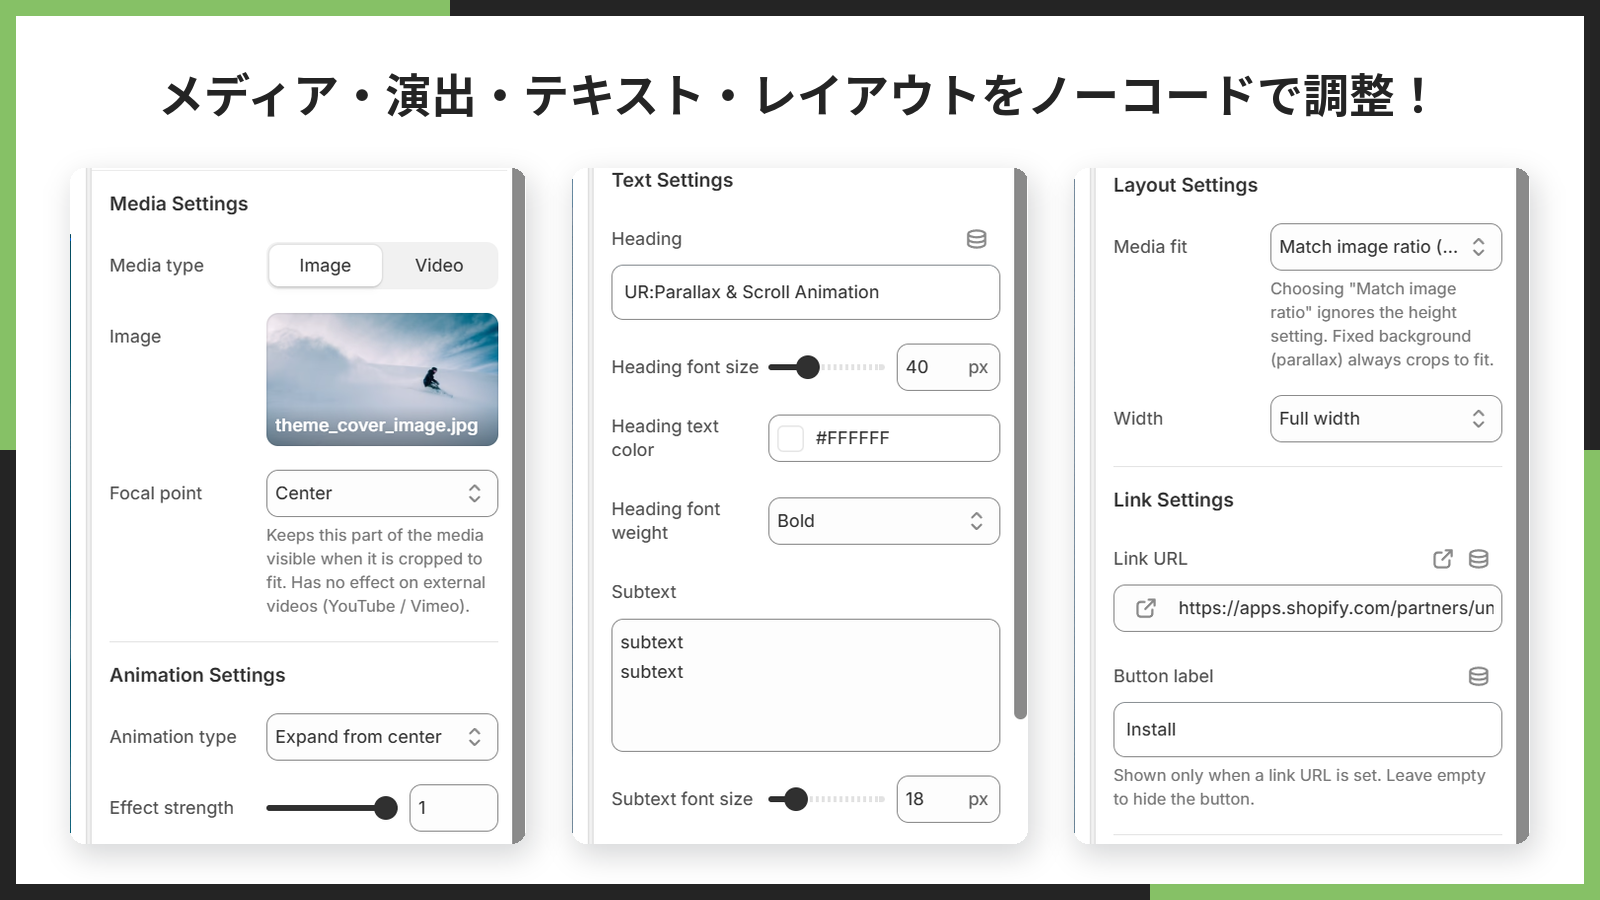The height and width of the screenshot is (900, 1600).
Task: Click the link icon inside the URL field
Action: pos(1146,608)
